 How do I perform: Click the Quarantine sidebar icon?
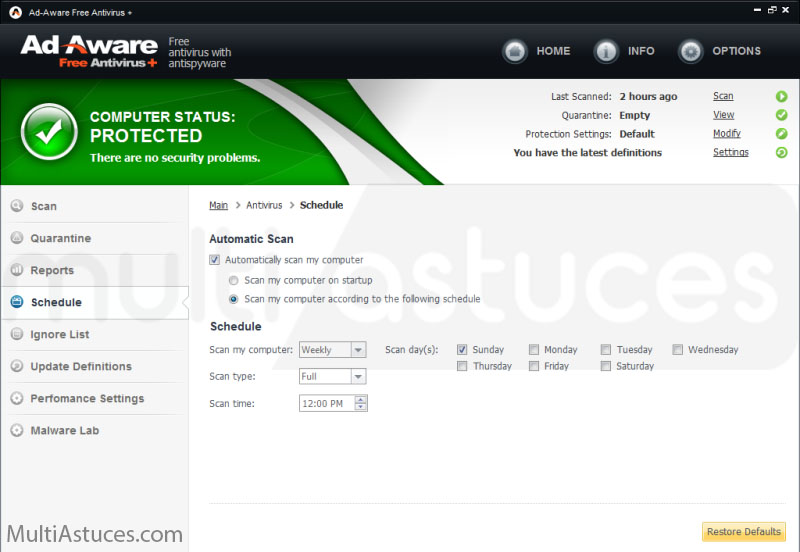(17, 238)
